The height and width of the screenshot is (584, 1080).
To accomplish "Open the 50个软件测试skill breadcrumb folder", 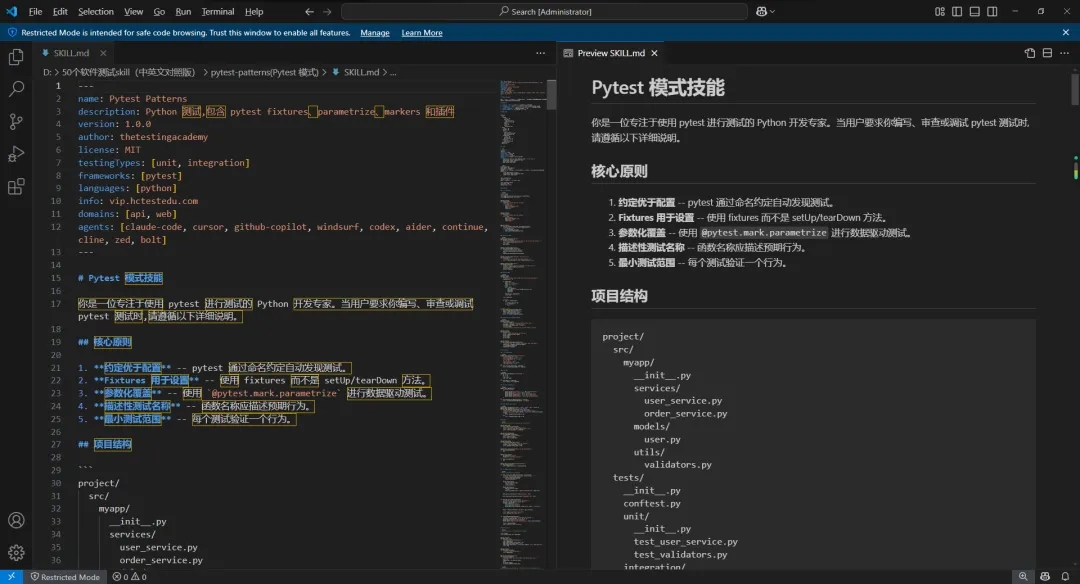I will click(129, 72).
